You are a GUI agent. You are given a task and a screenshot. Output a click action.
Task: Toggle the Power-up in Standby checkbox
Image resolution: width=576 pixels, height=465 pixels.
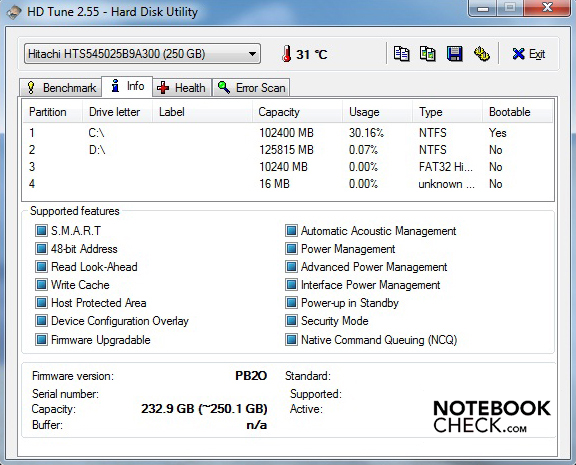pyautogui.click(x=291, y=303)
